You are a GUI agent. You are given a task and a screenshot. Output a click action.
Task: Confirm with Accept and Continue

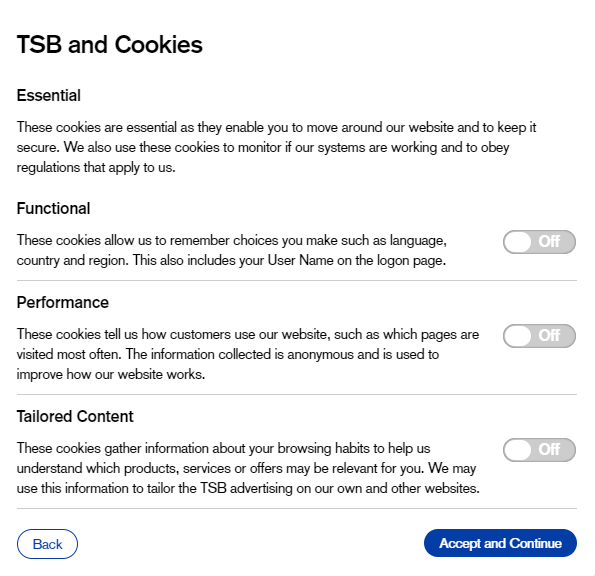click(500, 543)
